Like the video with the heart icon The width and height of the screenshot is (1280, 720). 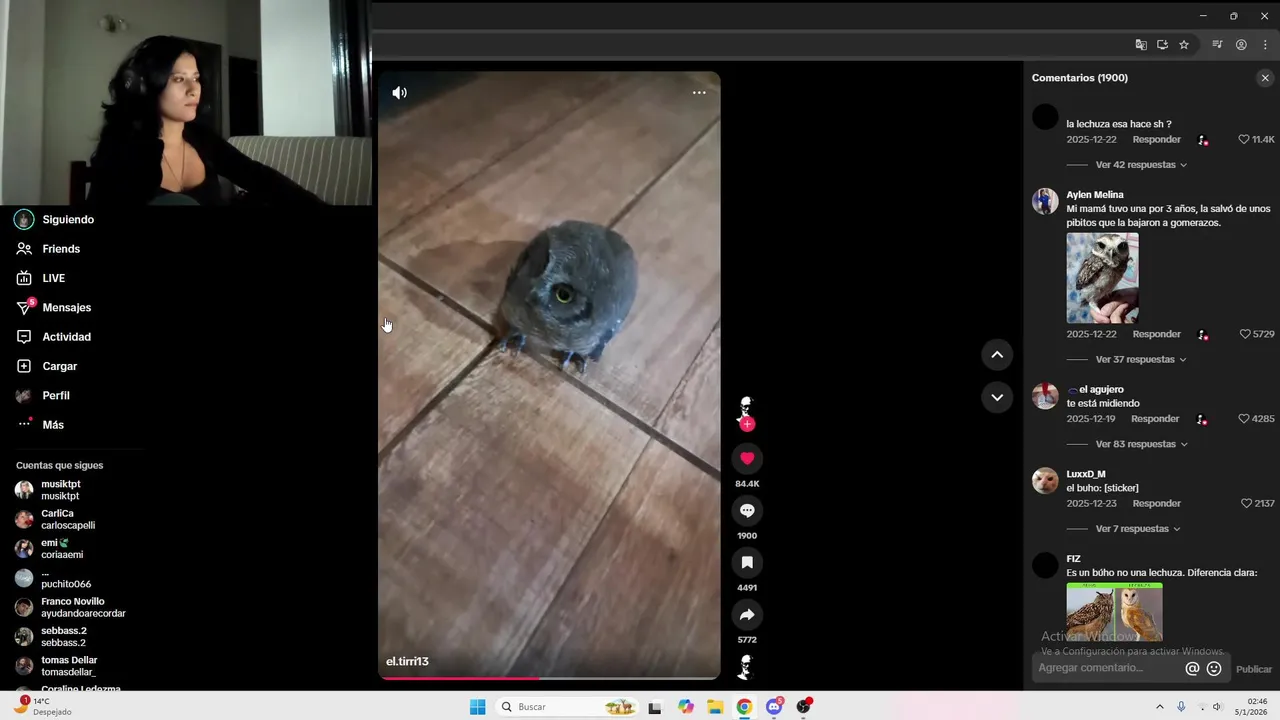[x=747, y=458]
